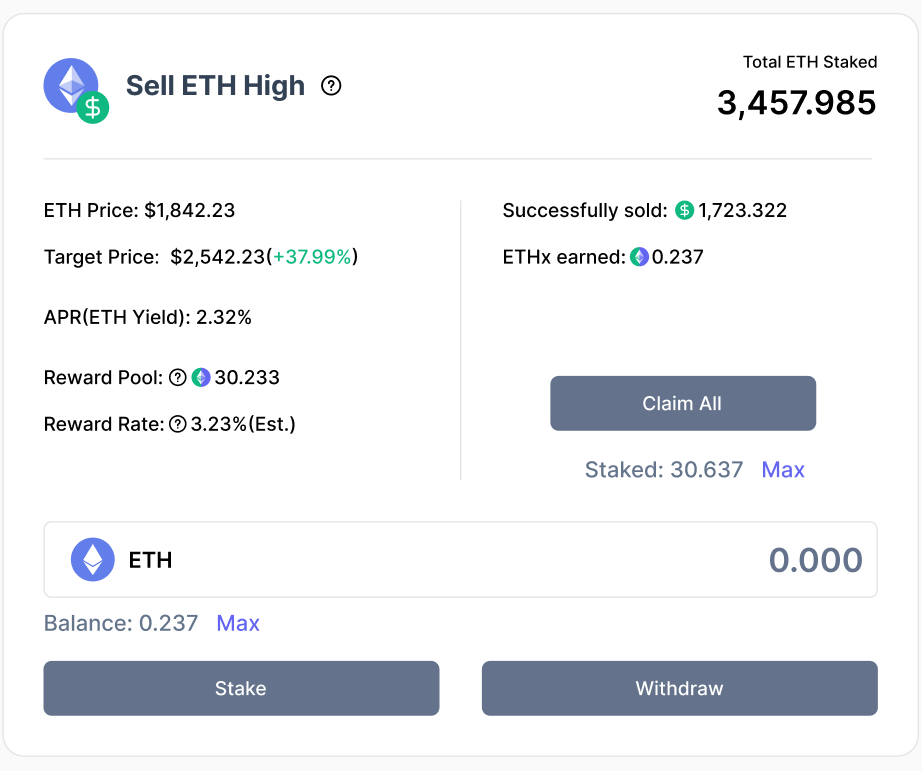Viewport: 922px width, 771px height.
Task: Click the green dollar icon beside Successfully sold
Action: 684,211
